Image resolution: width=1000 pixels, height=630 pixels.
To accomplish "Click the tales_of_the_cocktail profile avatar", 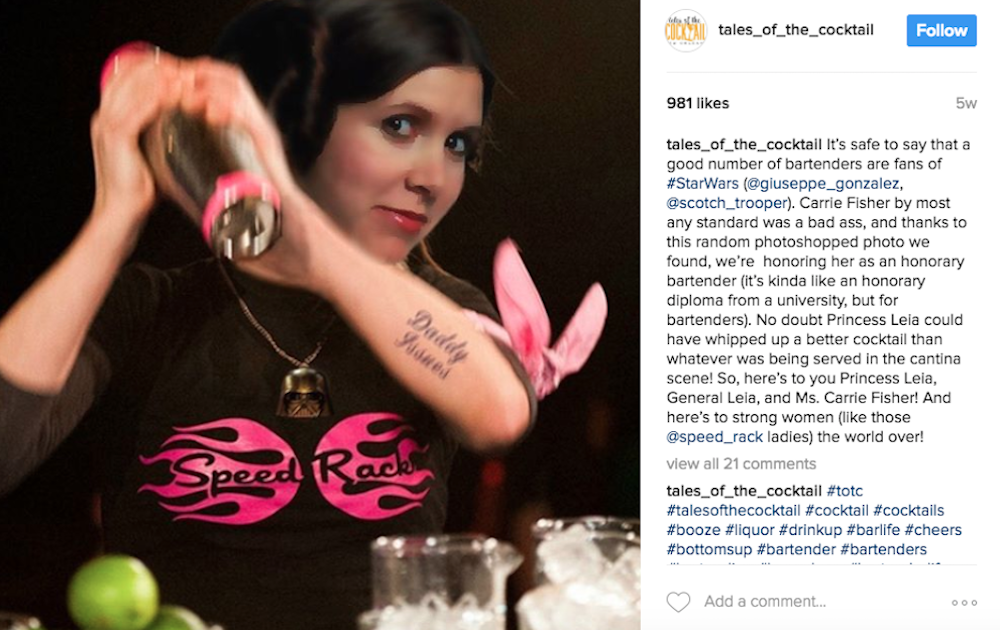I will pyautogui.click(x=686, y=31).
